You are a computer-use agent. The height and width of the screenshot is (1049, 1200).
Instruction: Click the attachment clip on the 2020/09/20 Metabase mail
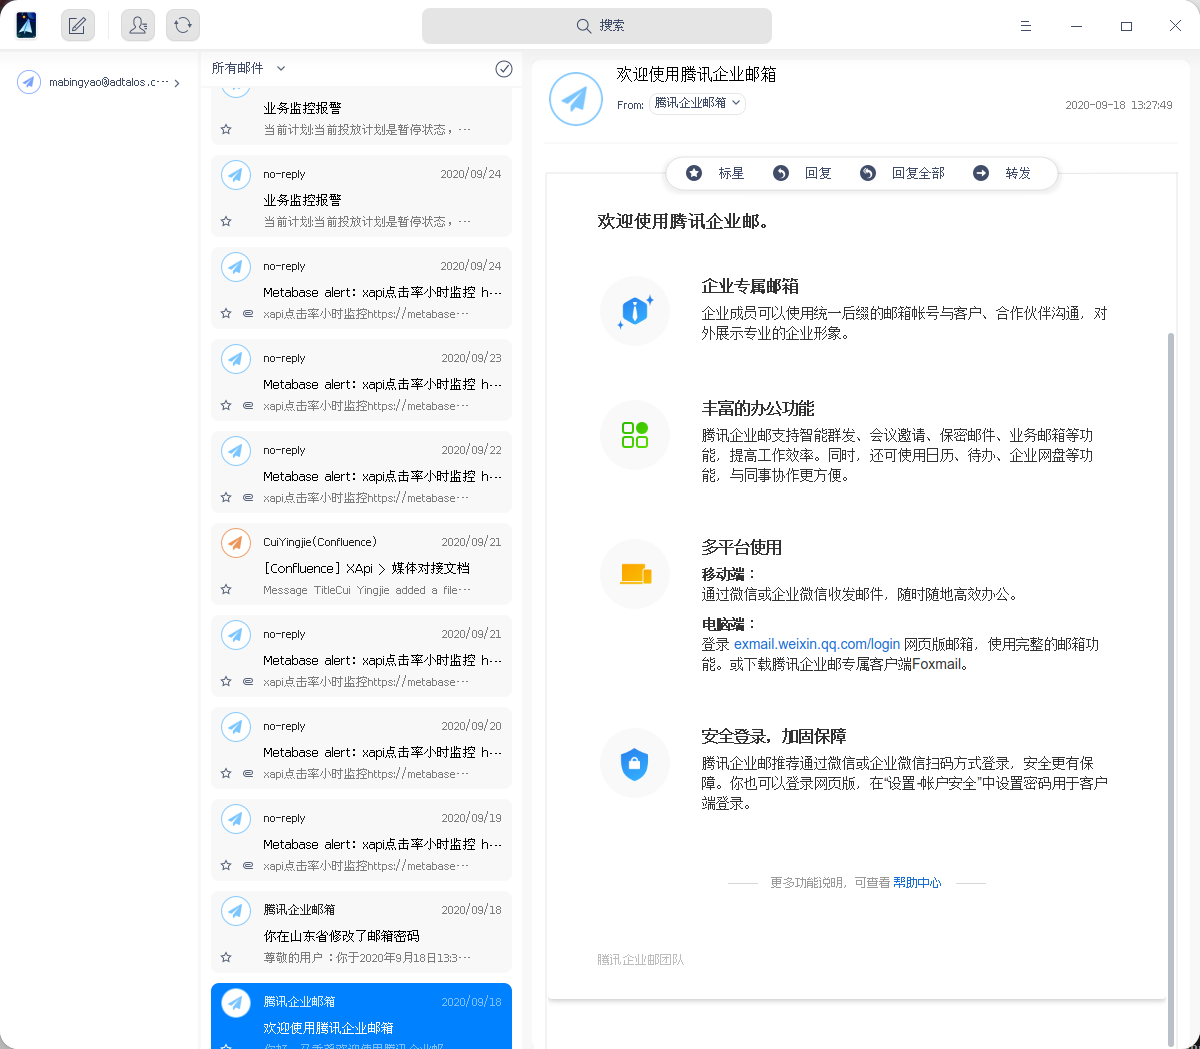coord(248,773)
